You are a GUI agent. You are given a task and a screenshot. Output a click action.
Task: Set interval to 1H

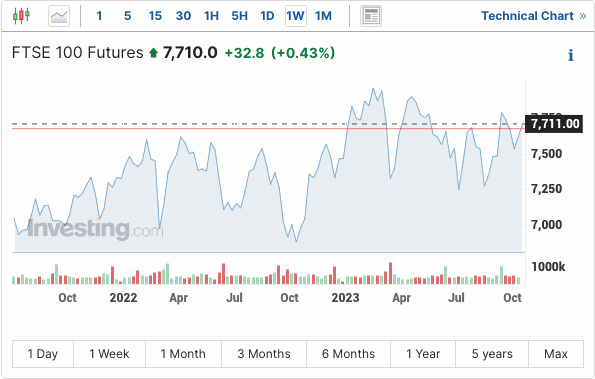211,16
